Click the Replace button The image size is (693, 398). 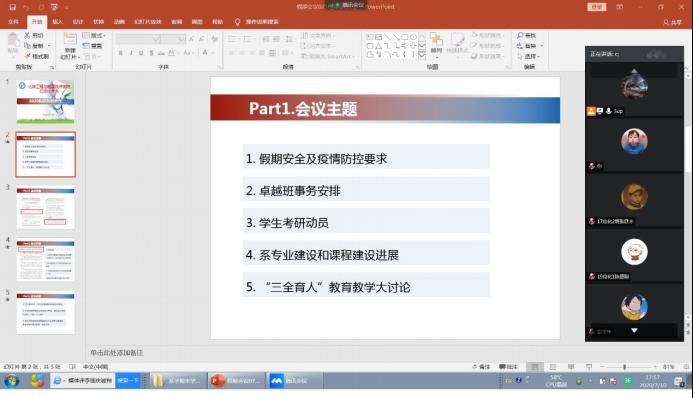(x=529, y=45)
